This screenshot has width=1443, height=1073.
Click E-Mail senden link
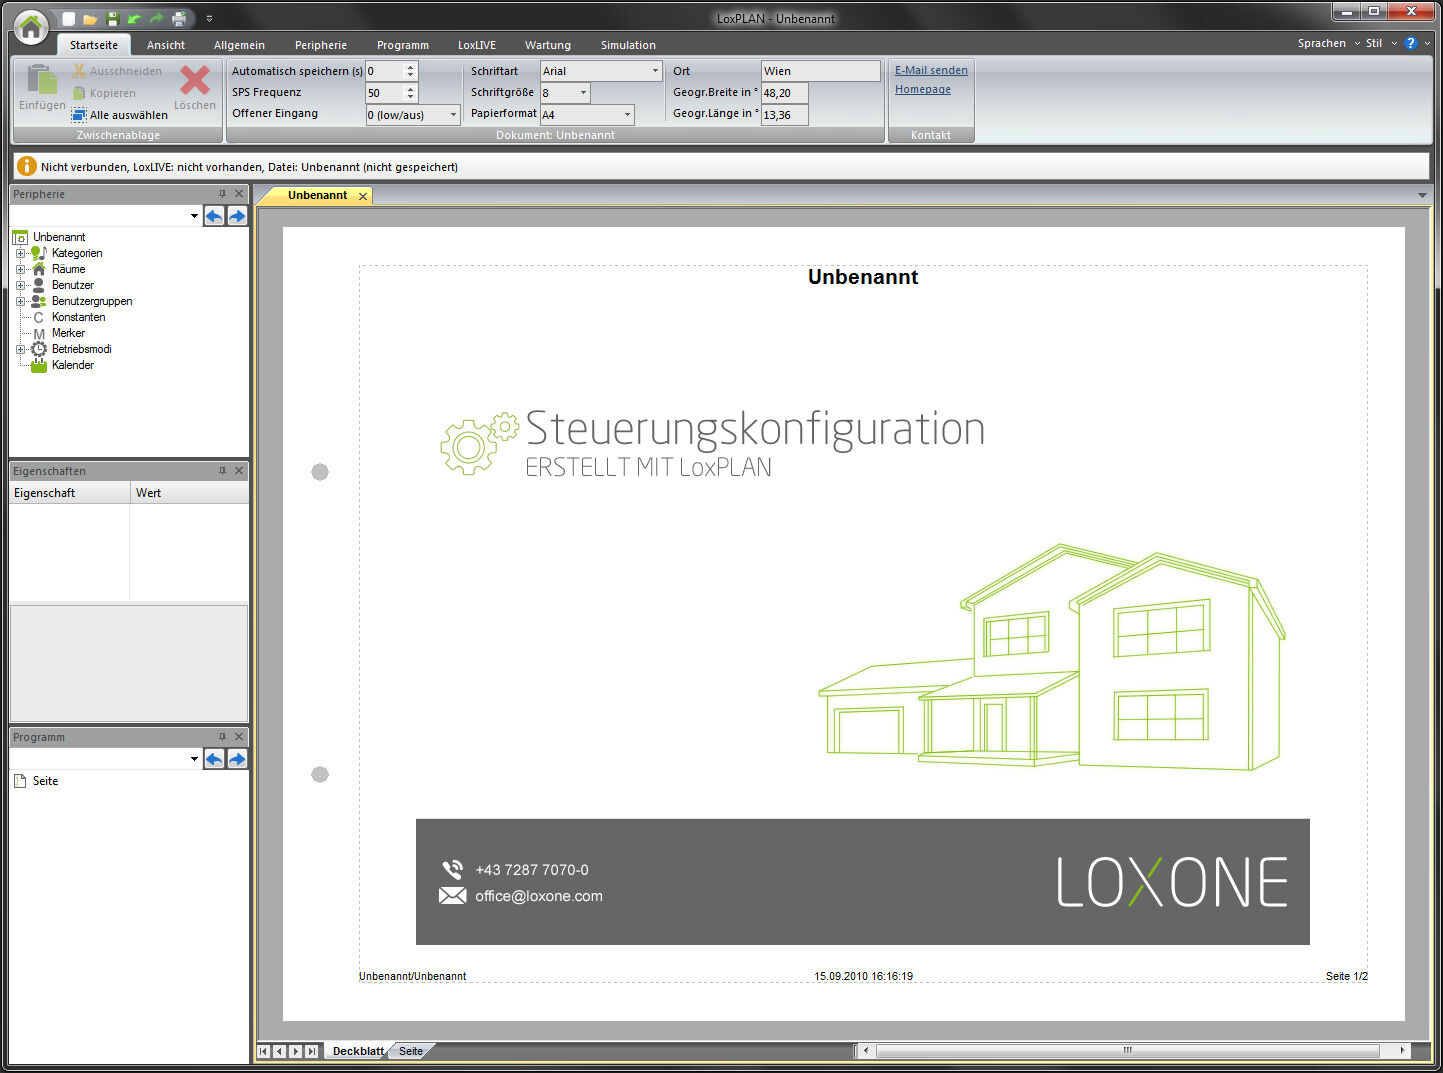coord(931,70)
